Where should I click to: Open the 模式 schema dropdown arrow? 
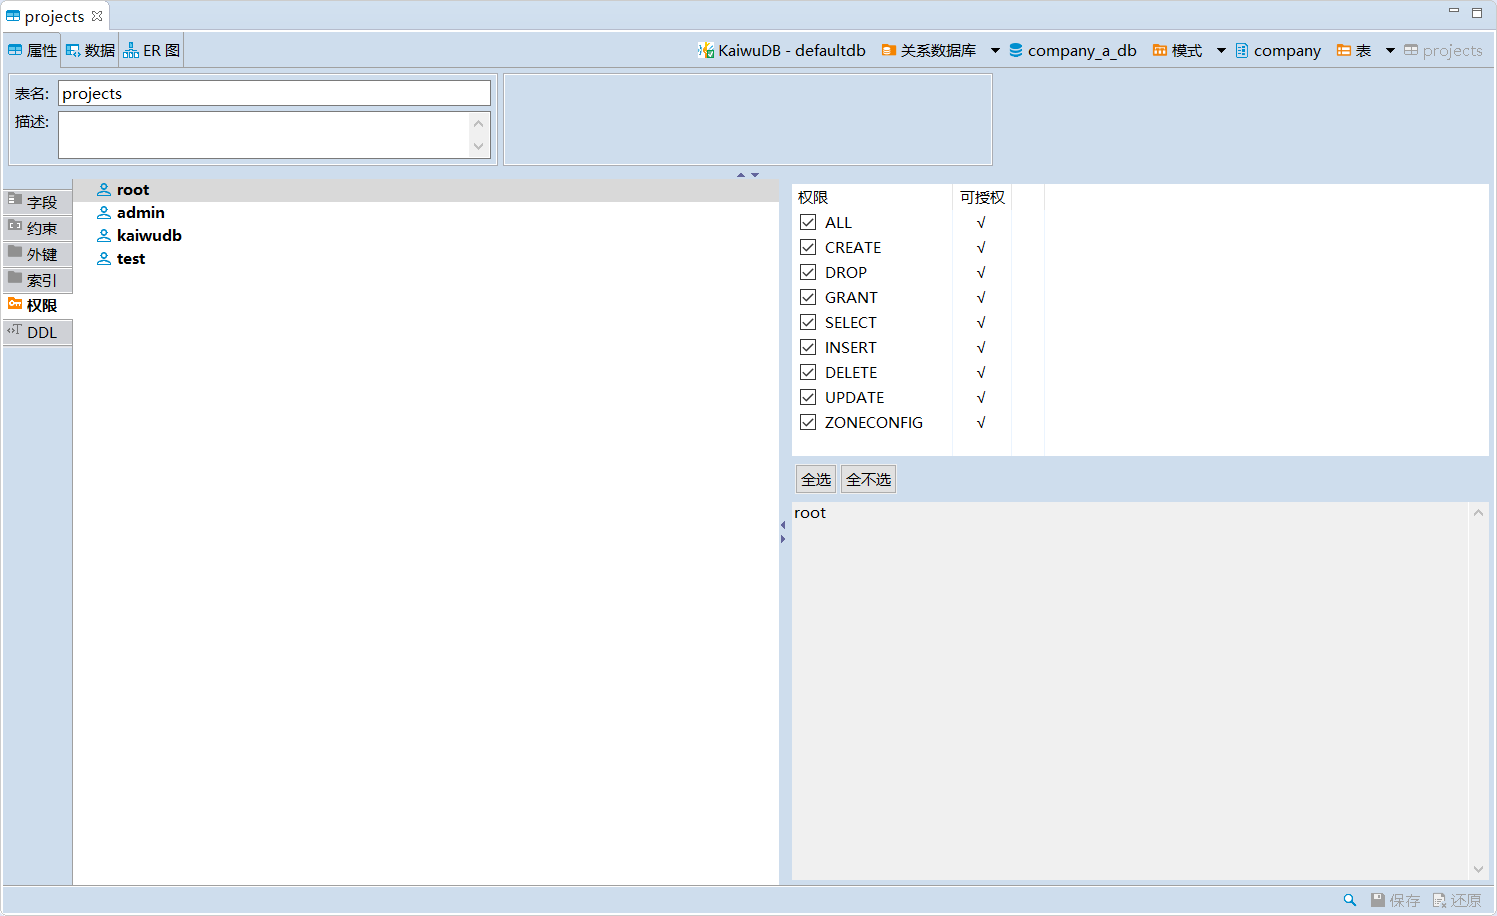pyautogui.click(x=1221, y=50)
